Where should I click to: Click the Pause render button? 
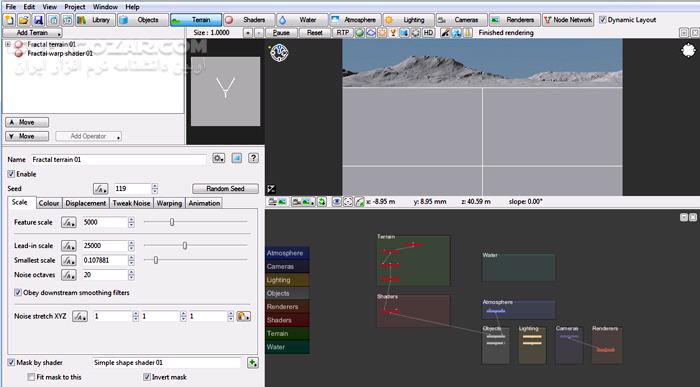(281, 33)
